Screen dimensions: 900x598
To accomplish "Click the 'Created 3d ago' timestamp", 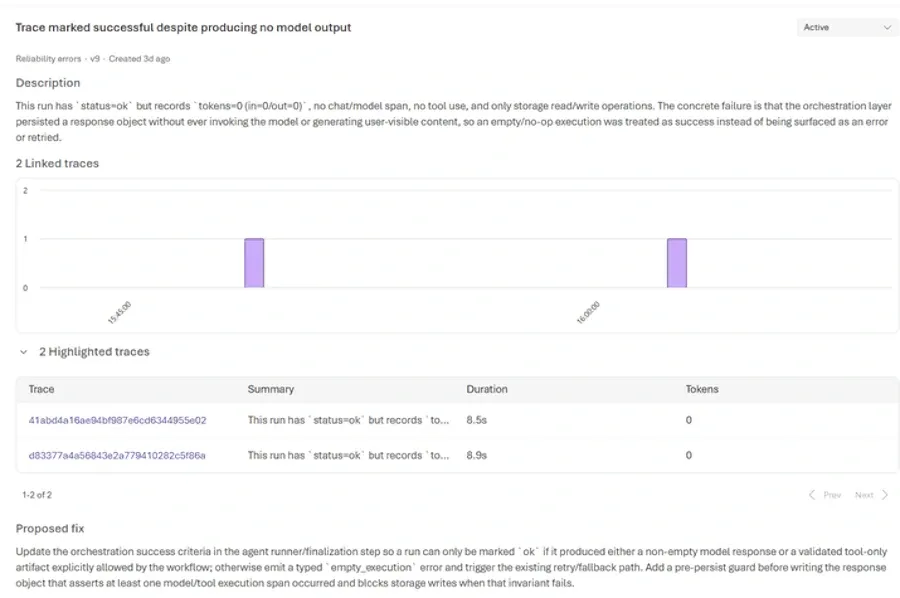I will coord(139,59).
